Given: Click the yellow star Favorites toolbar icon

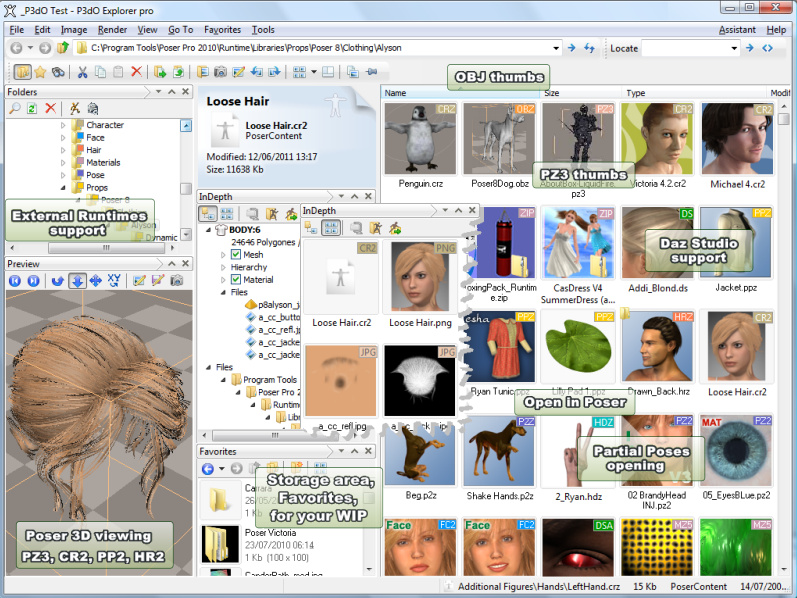Looking at the screenshot, I should coord(40,72).
